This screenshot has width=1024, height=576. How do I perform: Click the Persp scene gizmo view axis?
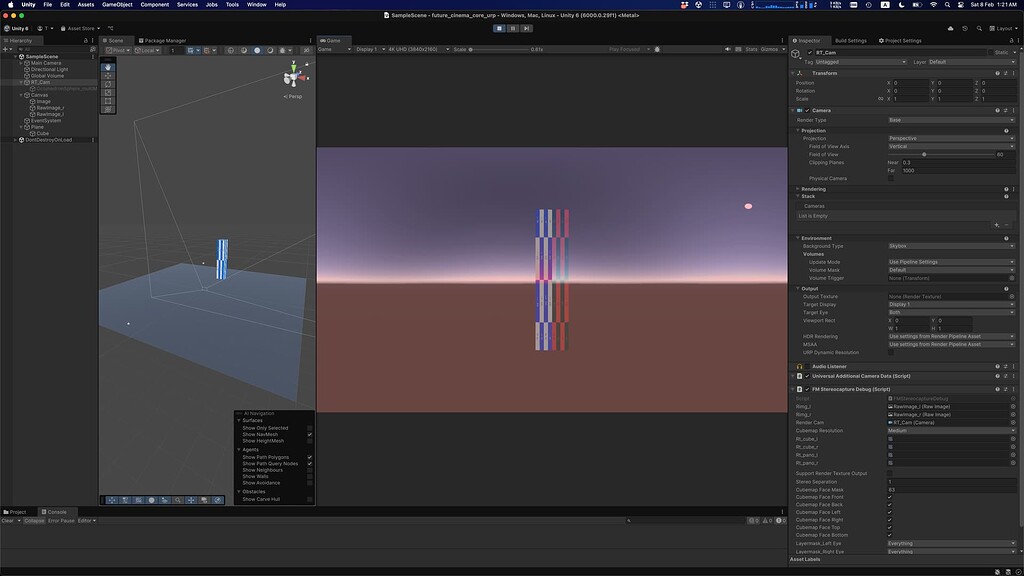(x=292, y=96)
